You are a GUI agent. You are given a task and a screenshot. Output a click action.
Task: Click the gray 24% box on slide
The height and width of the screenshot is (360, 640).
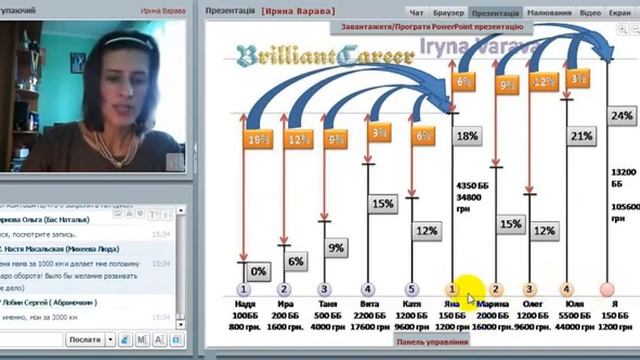pyautogui.click(x=622, y=116)
